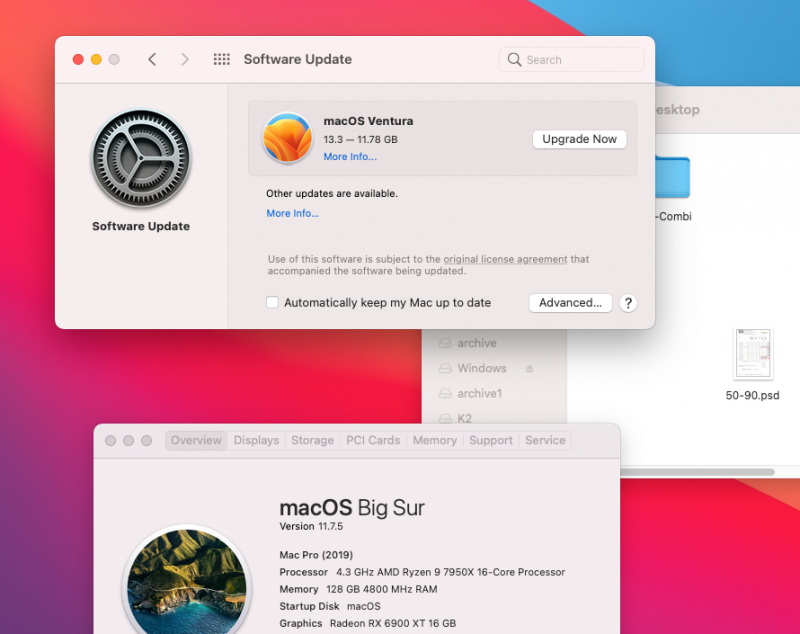
Task: Select K2 drive in Finder sidebar
Action: click(455, 418)
